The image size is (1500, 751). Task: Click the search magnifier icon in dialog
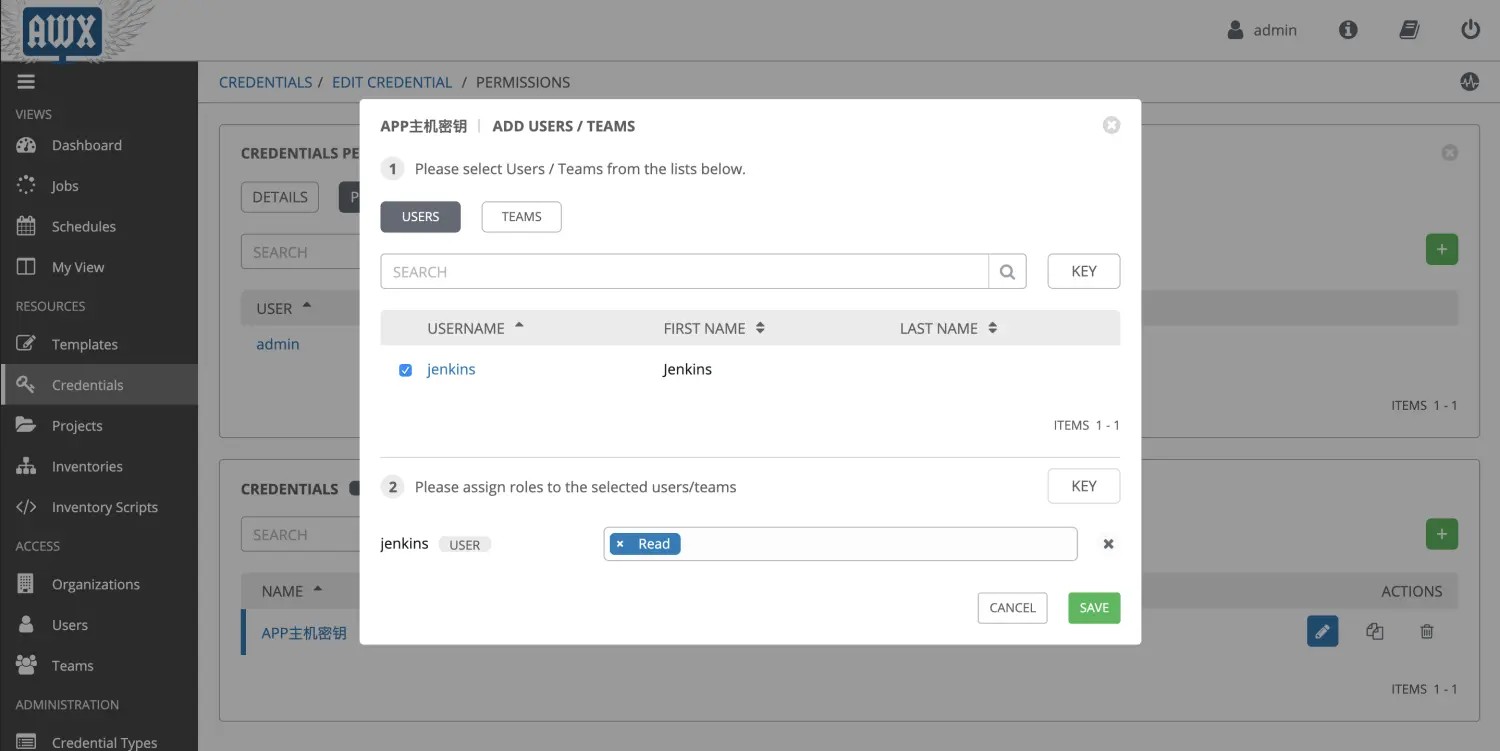click(1007, 272)
